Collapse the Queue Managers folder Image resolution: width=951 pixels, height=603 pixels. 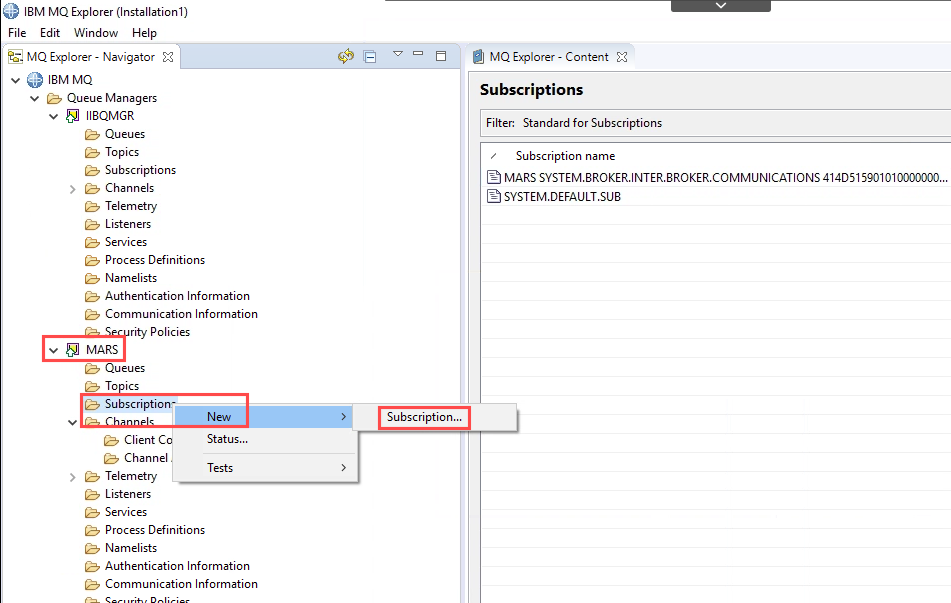point(35,98)
